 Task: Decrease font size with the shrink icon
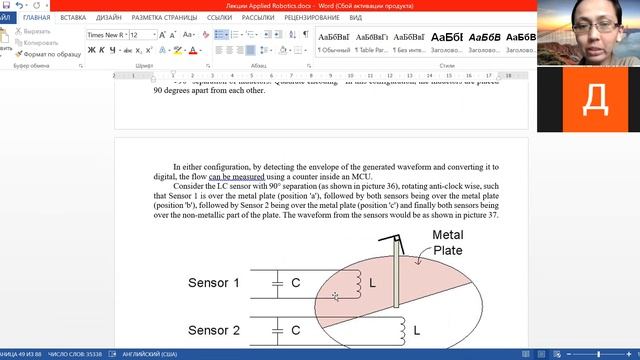173,35
